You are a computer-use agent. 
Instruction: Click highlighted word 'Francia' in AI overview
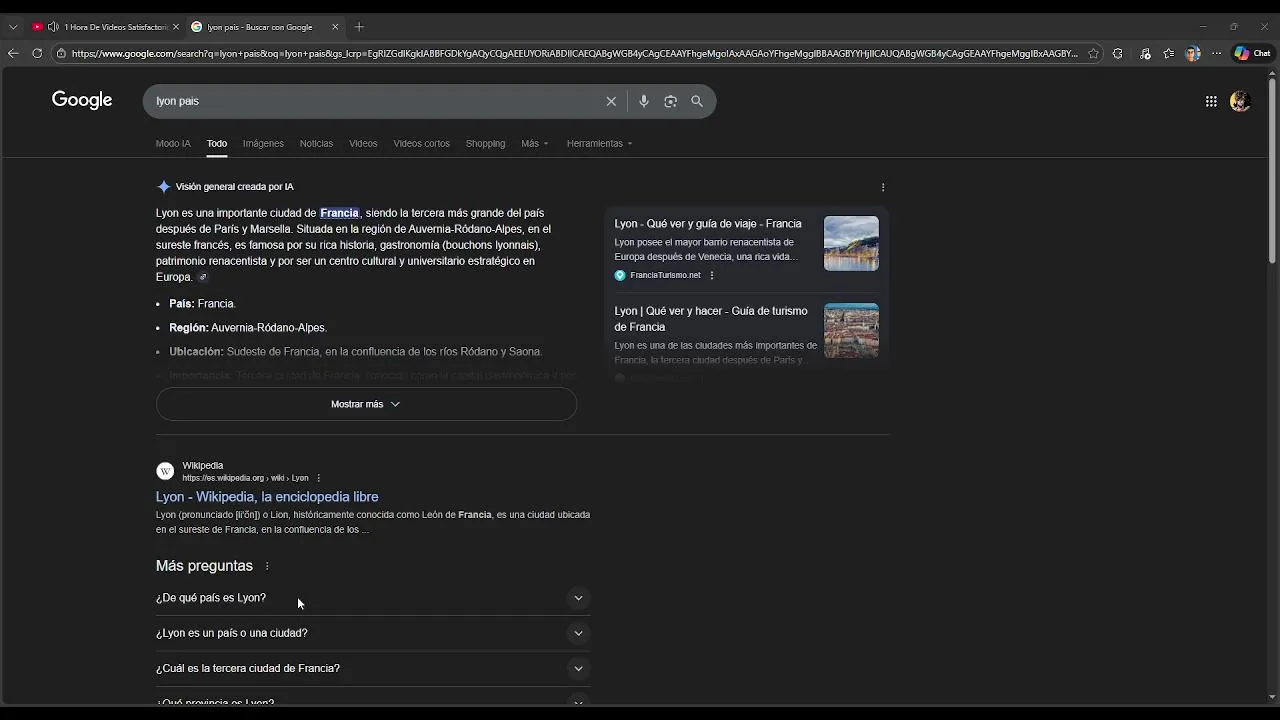339,213
